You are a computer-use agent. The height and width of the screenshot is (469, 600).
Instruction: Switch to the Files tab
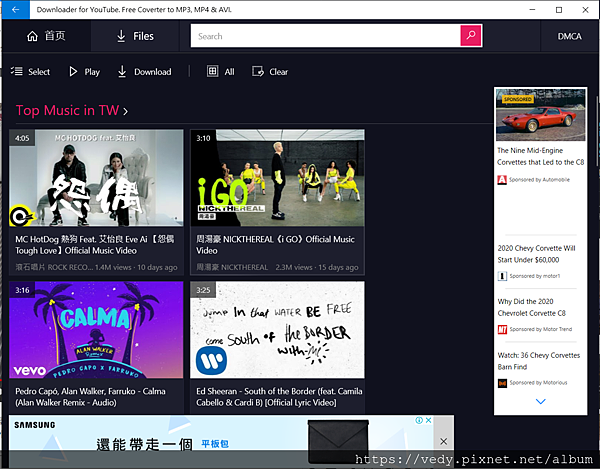point(135,36)
